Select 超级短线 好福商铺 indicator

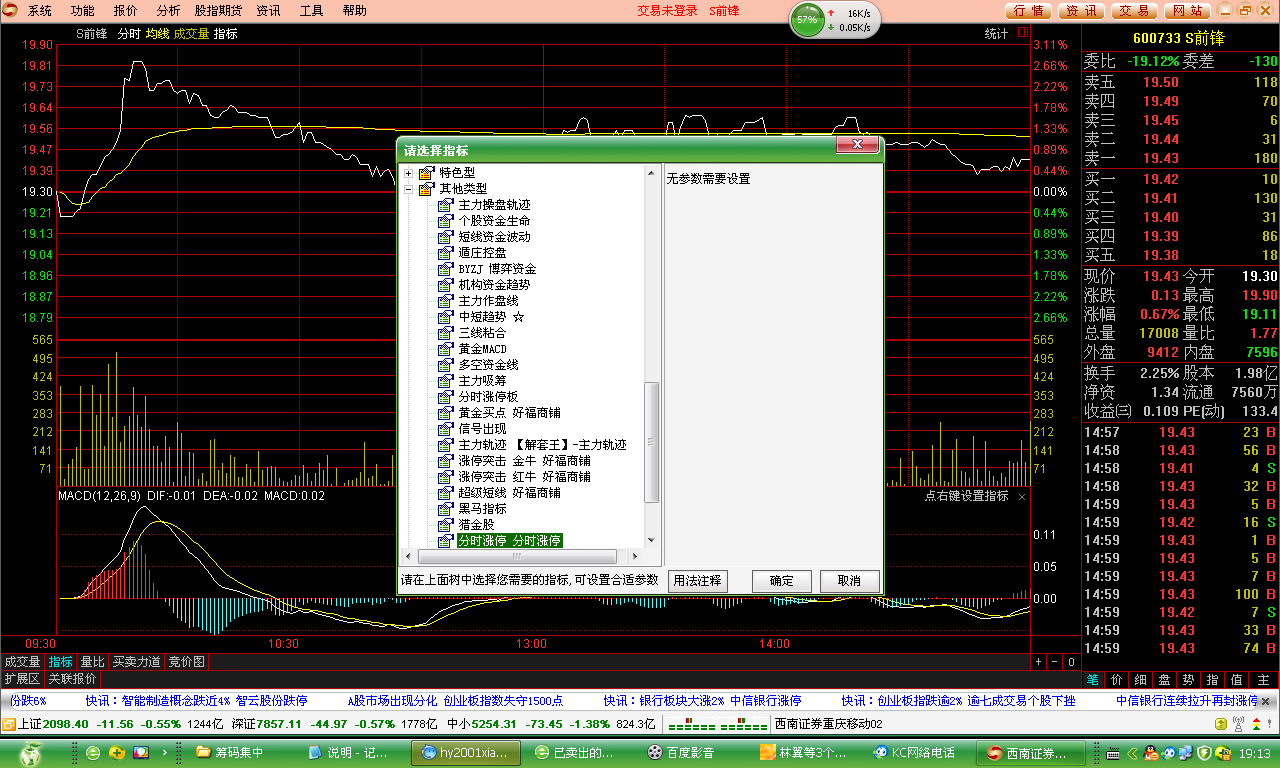pyautogui.click(x=509, y=493)
